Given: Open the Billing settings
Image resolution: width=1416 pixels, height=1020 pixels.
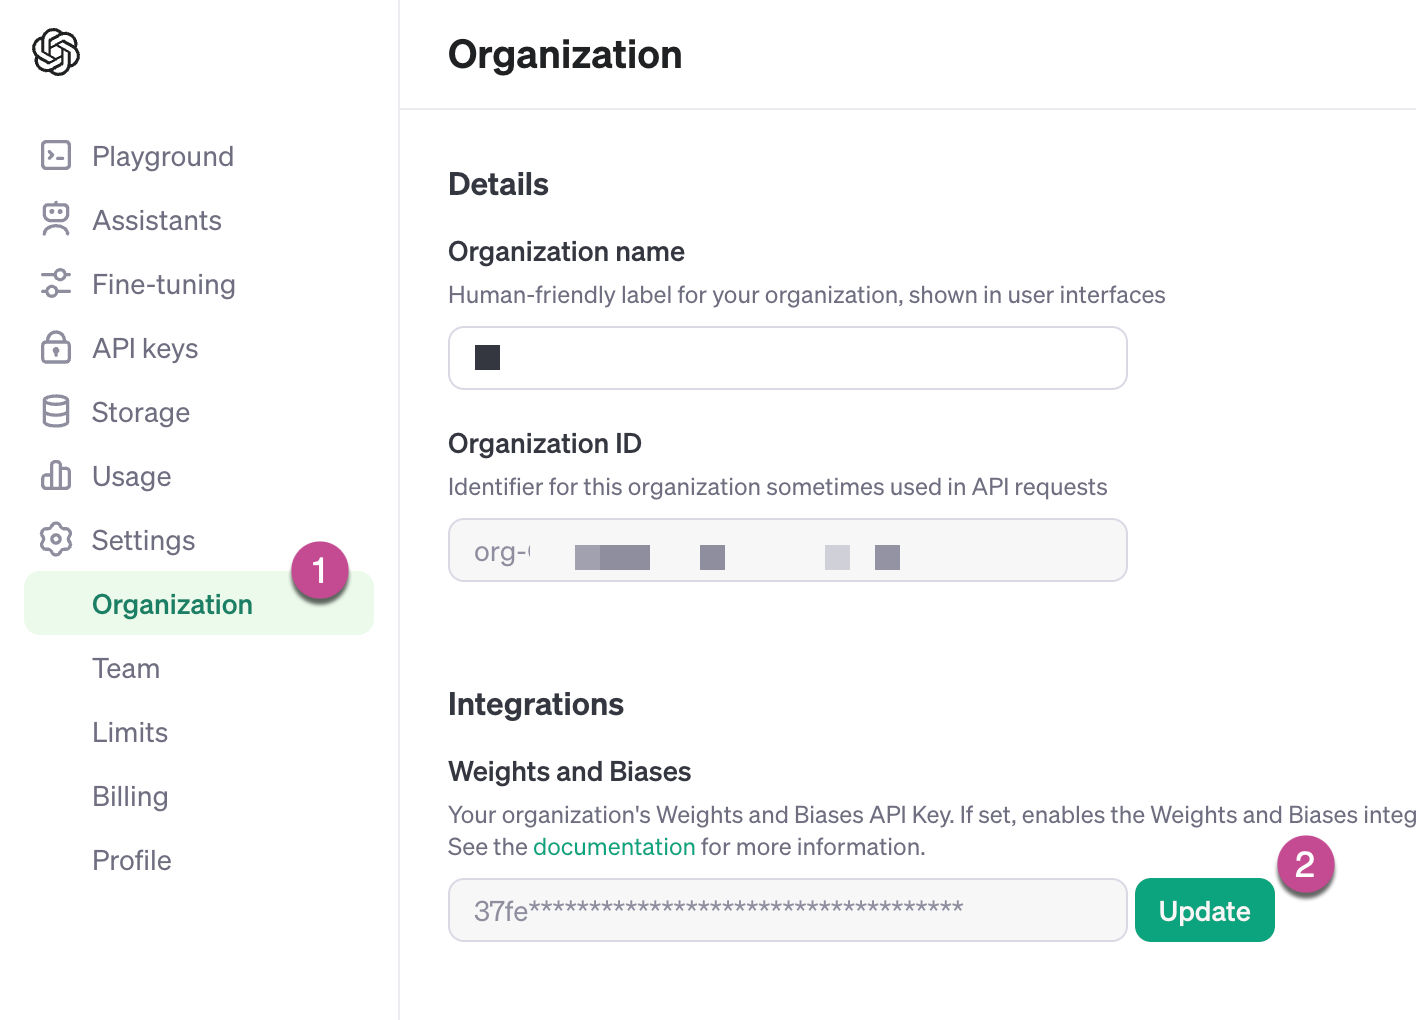Looking at the screenshot, I should click(x=130, y=796).
